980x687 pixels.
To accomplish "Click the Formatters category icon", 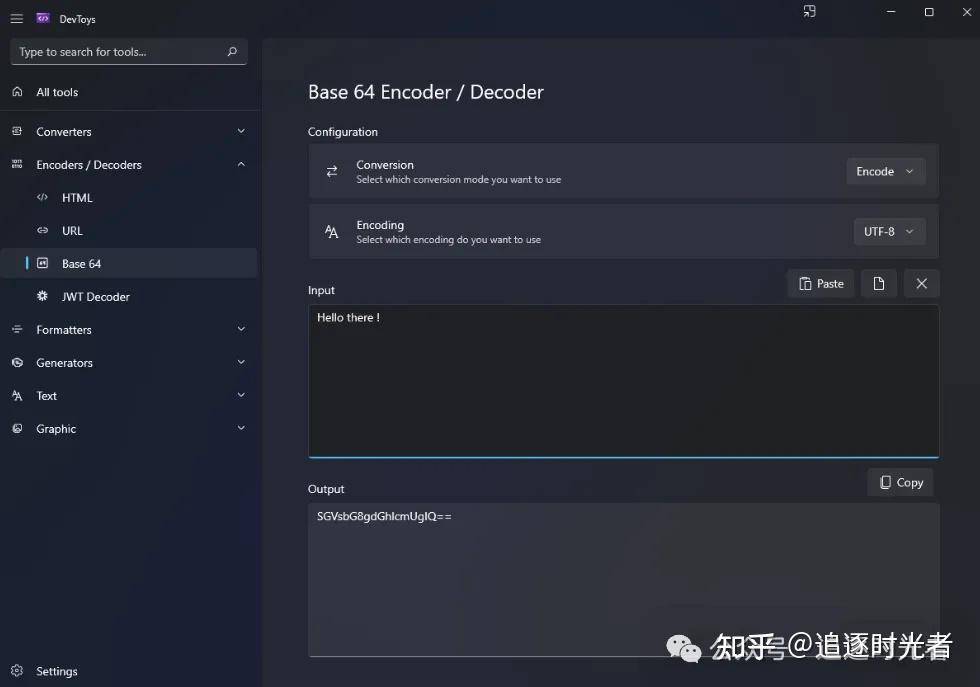I will coord(18,329).
